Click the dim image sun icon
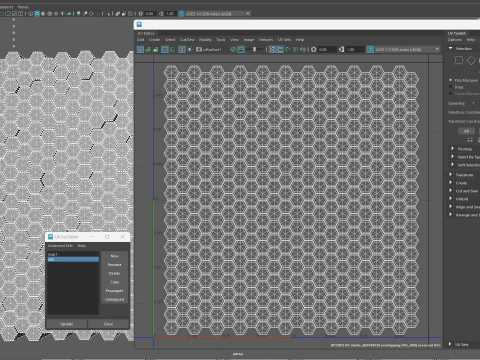 point(190,49)
